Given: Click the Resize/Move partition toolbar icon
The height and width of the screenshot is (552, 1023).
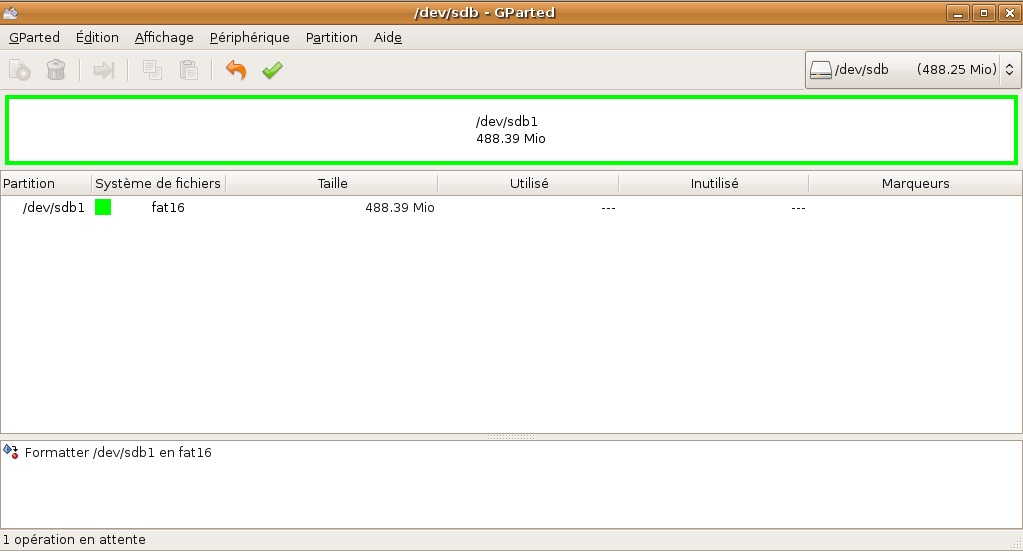Looking at the screenshot, I should (x=104, y=70).
